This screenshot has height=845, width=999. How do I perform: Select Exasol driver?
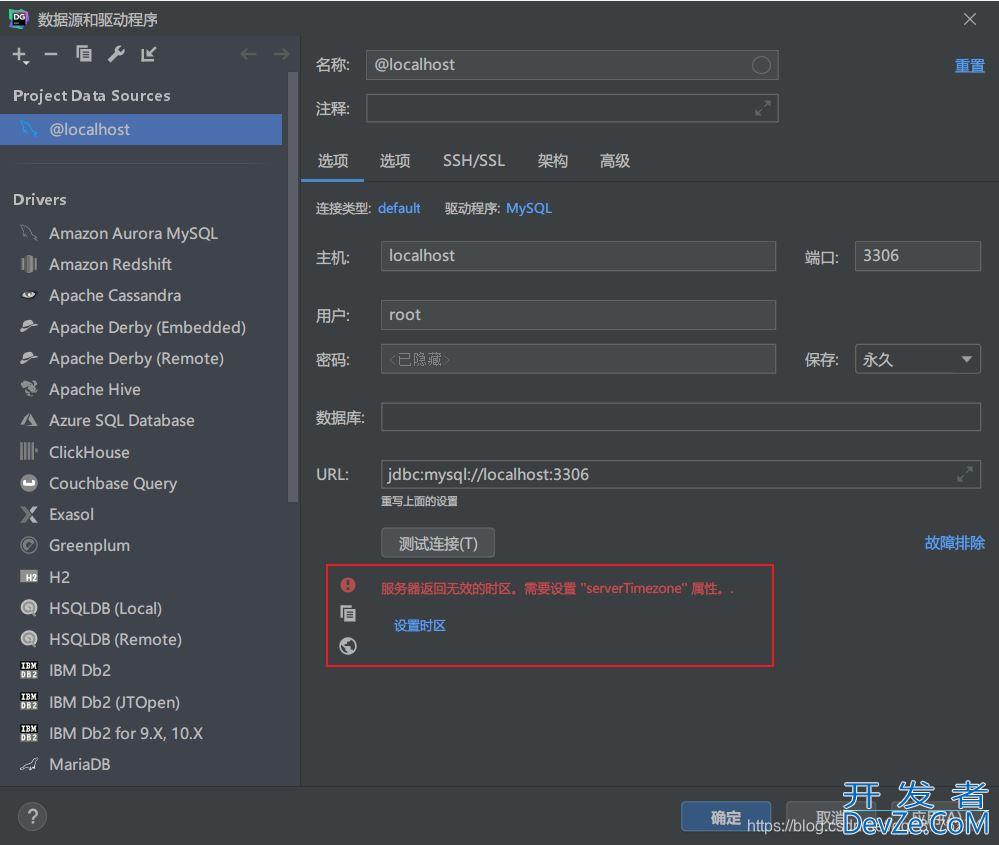point(143,514)
